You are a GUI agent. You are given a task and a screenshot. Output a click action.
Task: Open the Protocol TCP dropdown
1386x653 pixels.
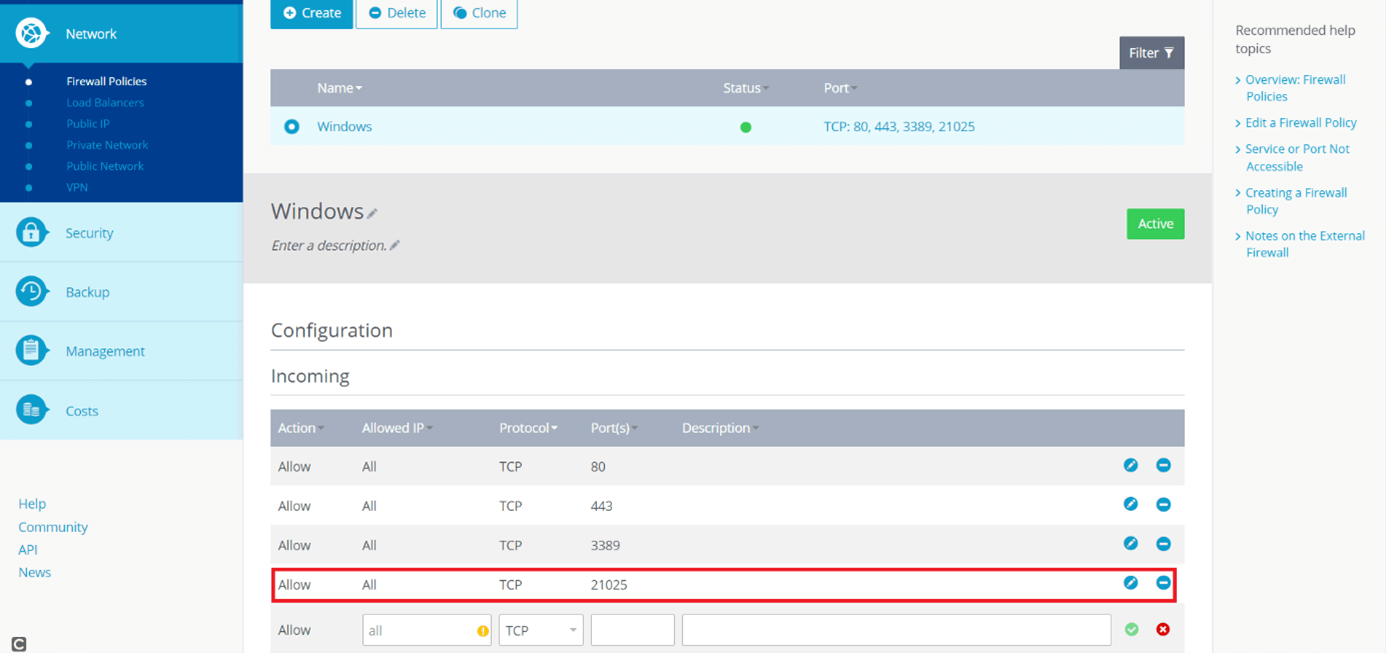point(541,630)
